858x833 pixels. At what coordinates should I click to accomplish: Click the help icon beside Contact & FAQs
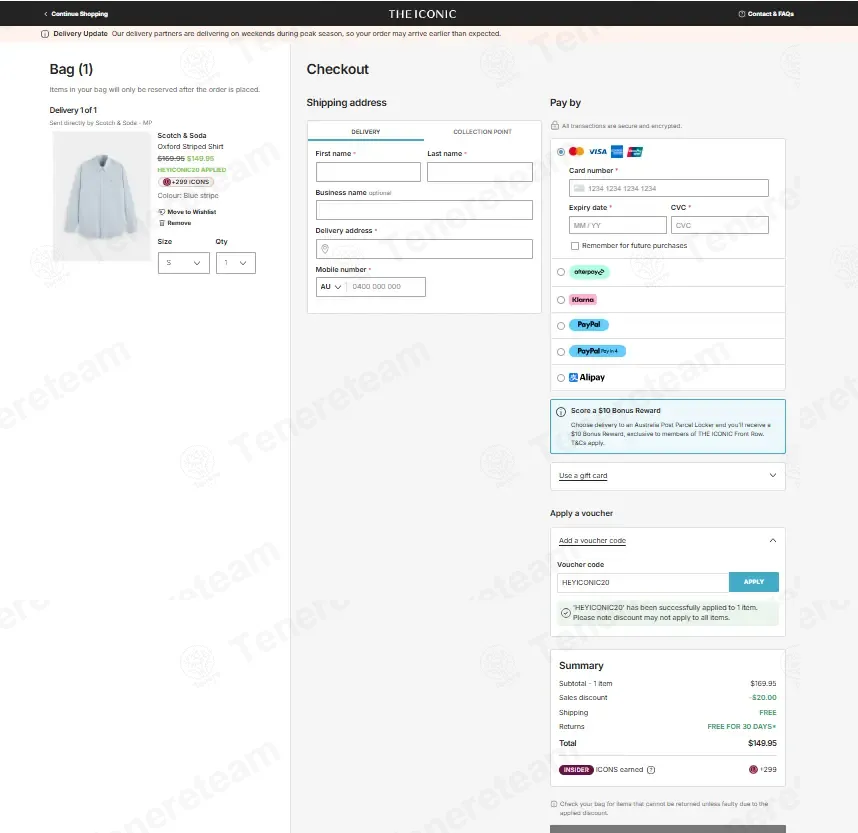[x=742, y=14]
